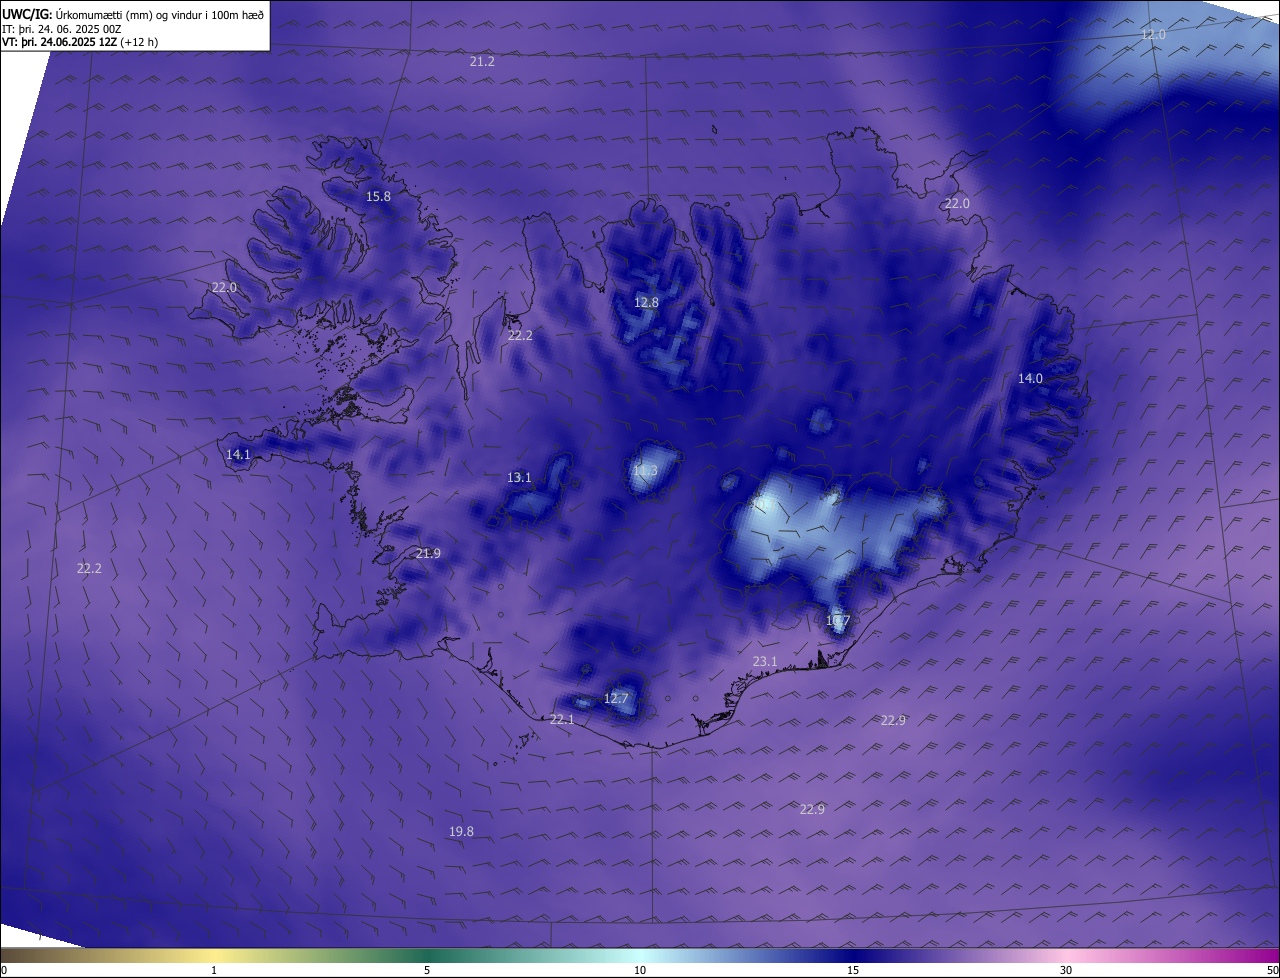This screenshot has width=1280, height=978.
Task: Click the 15.8 value in the Westfjords
Action: (378, 197)
